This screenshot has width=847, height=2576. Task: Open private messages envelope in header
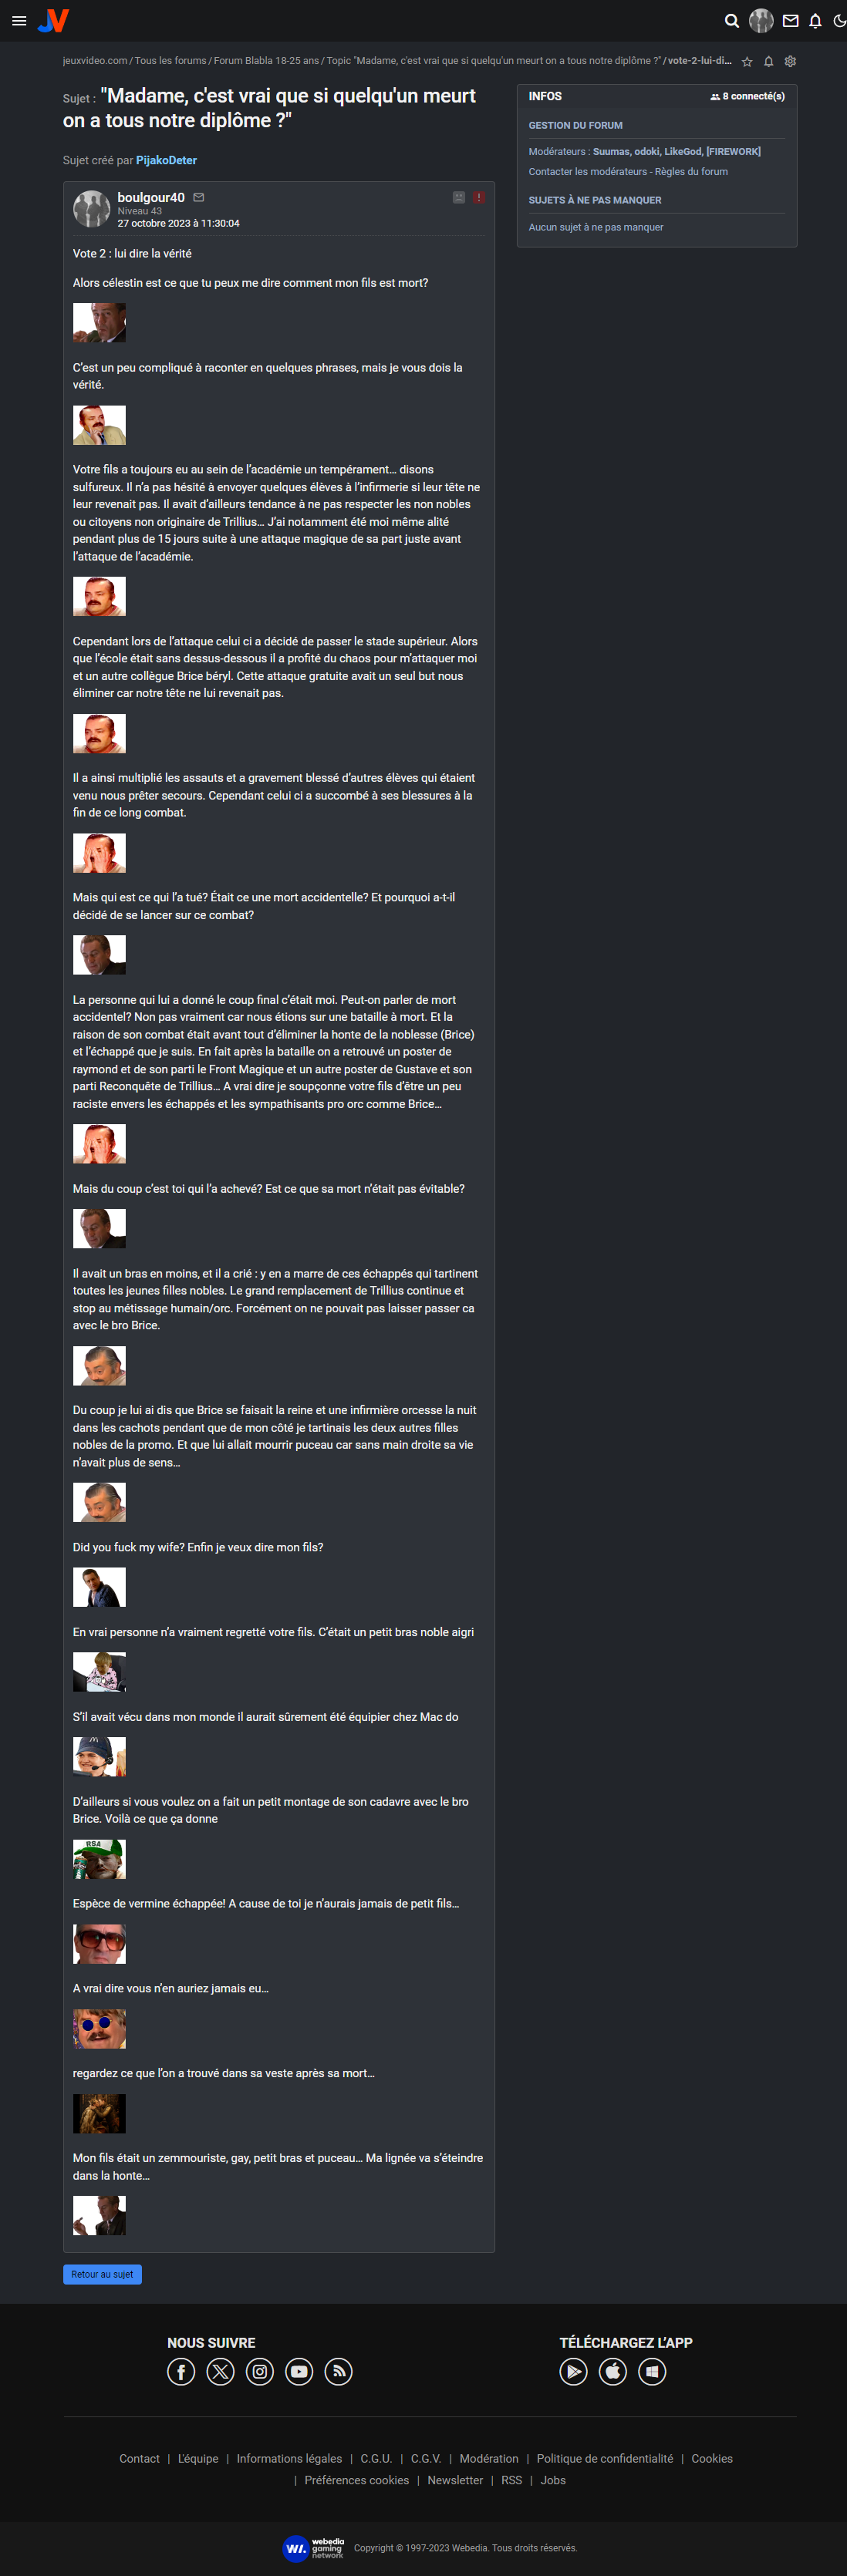[791, 21]
